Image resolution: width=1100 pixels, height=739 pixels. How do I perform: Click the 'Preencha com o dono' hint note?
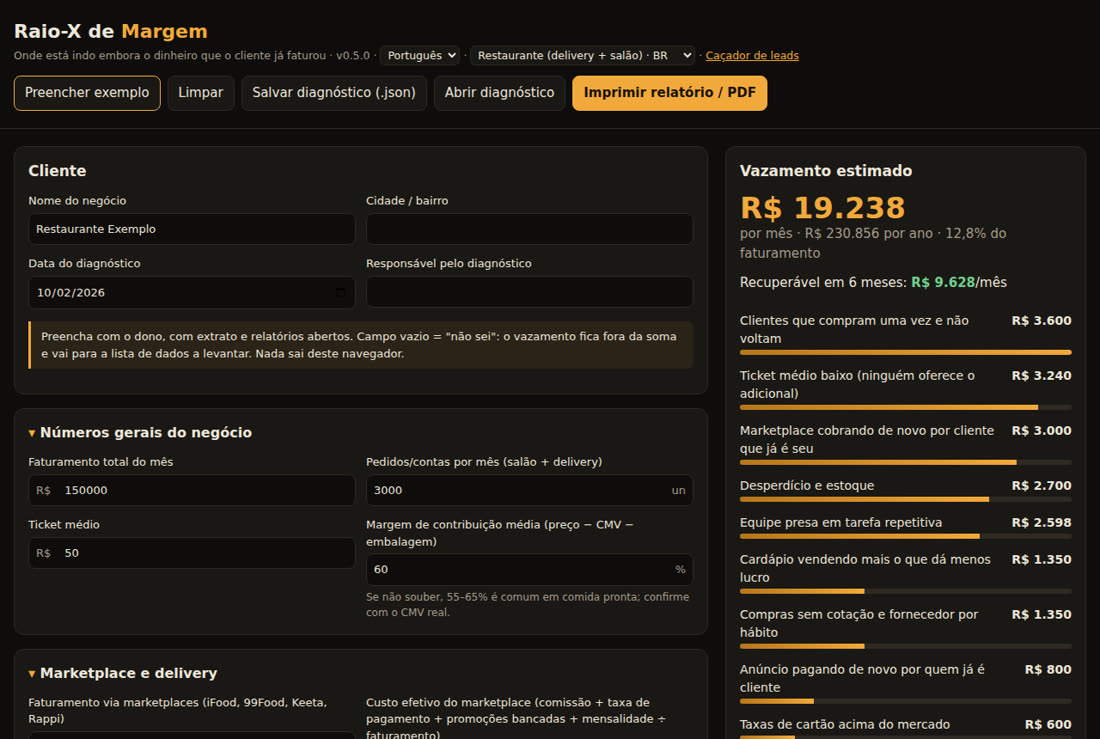(x=361, y=345)
